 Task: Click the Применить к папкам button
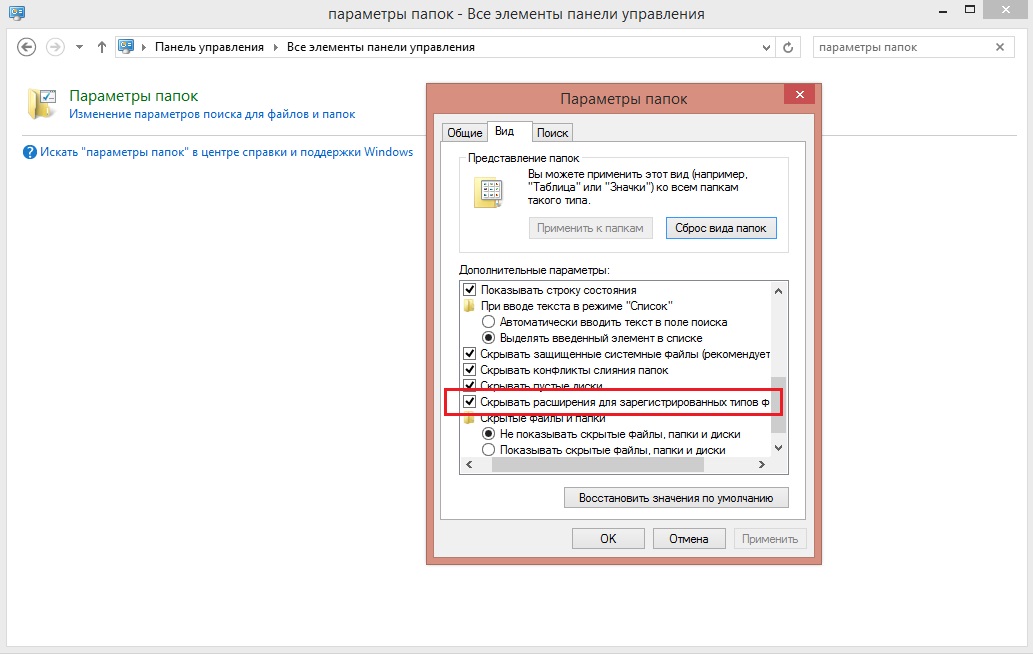pos(590,228)
